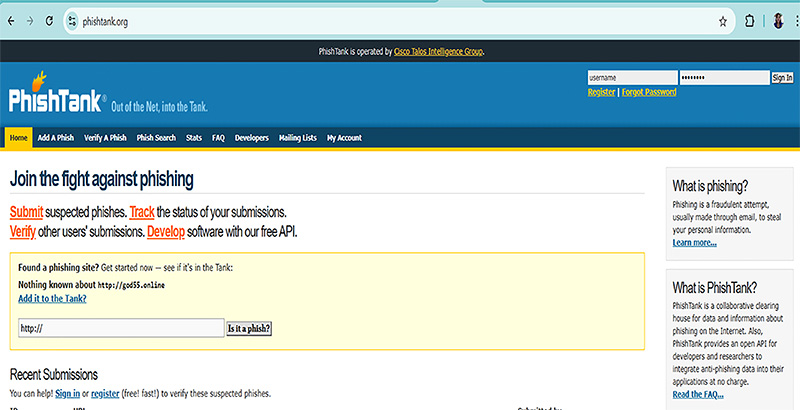Click the Verify link

23,232
